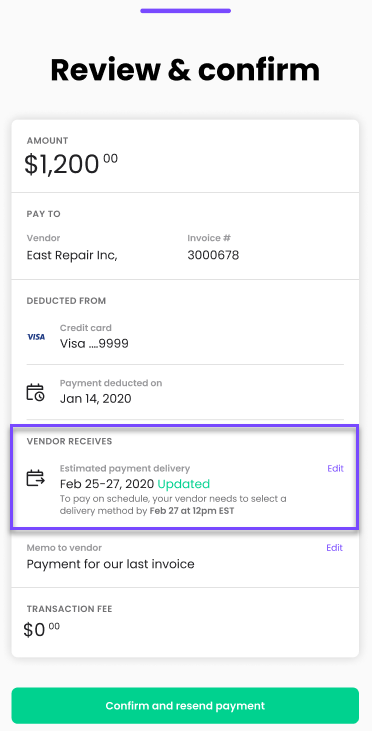Select the Visa ....9999 credit card entry

click(x=94, y=344)
